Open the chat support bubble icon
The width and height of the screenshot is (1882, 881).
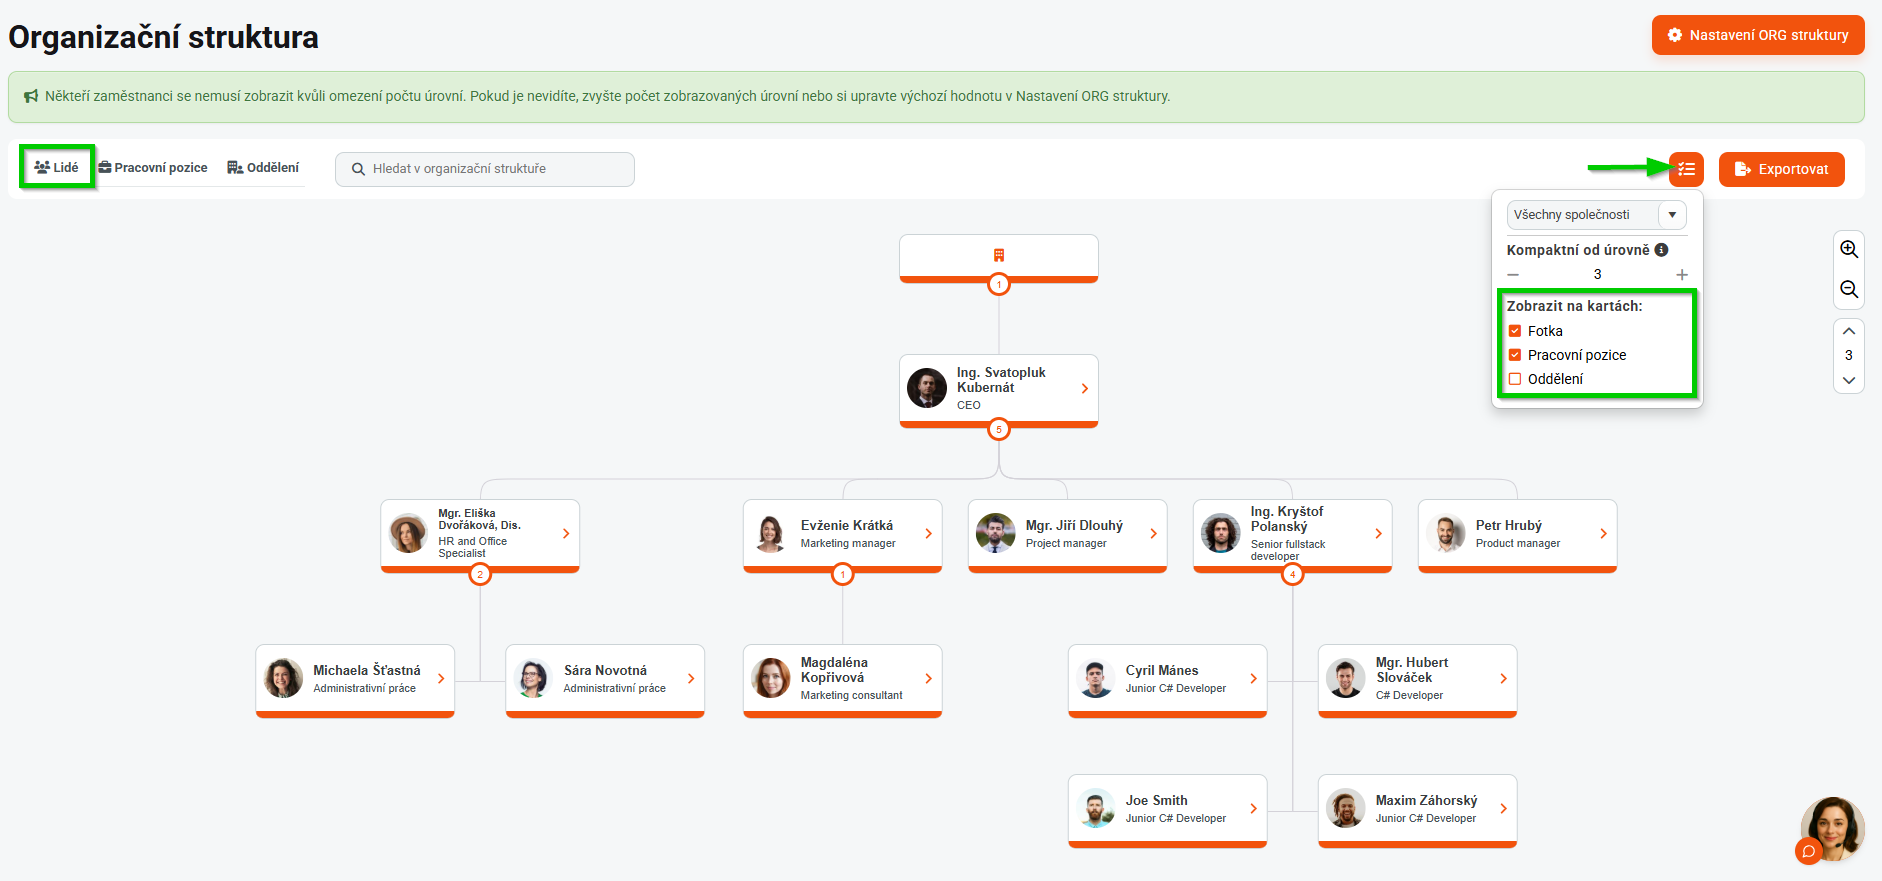1809,851
